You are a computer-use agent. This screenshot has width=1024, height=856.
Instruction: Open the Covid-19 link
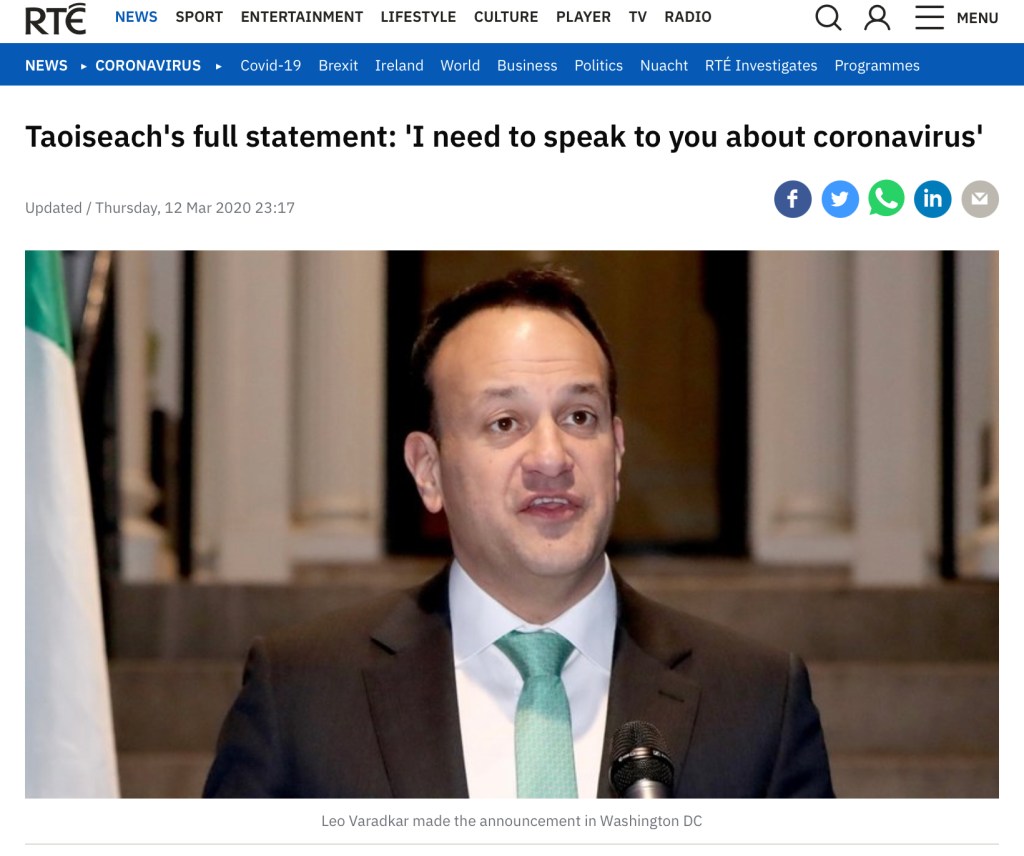(x=270, y=65)
